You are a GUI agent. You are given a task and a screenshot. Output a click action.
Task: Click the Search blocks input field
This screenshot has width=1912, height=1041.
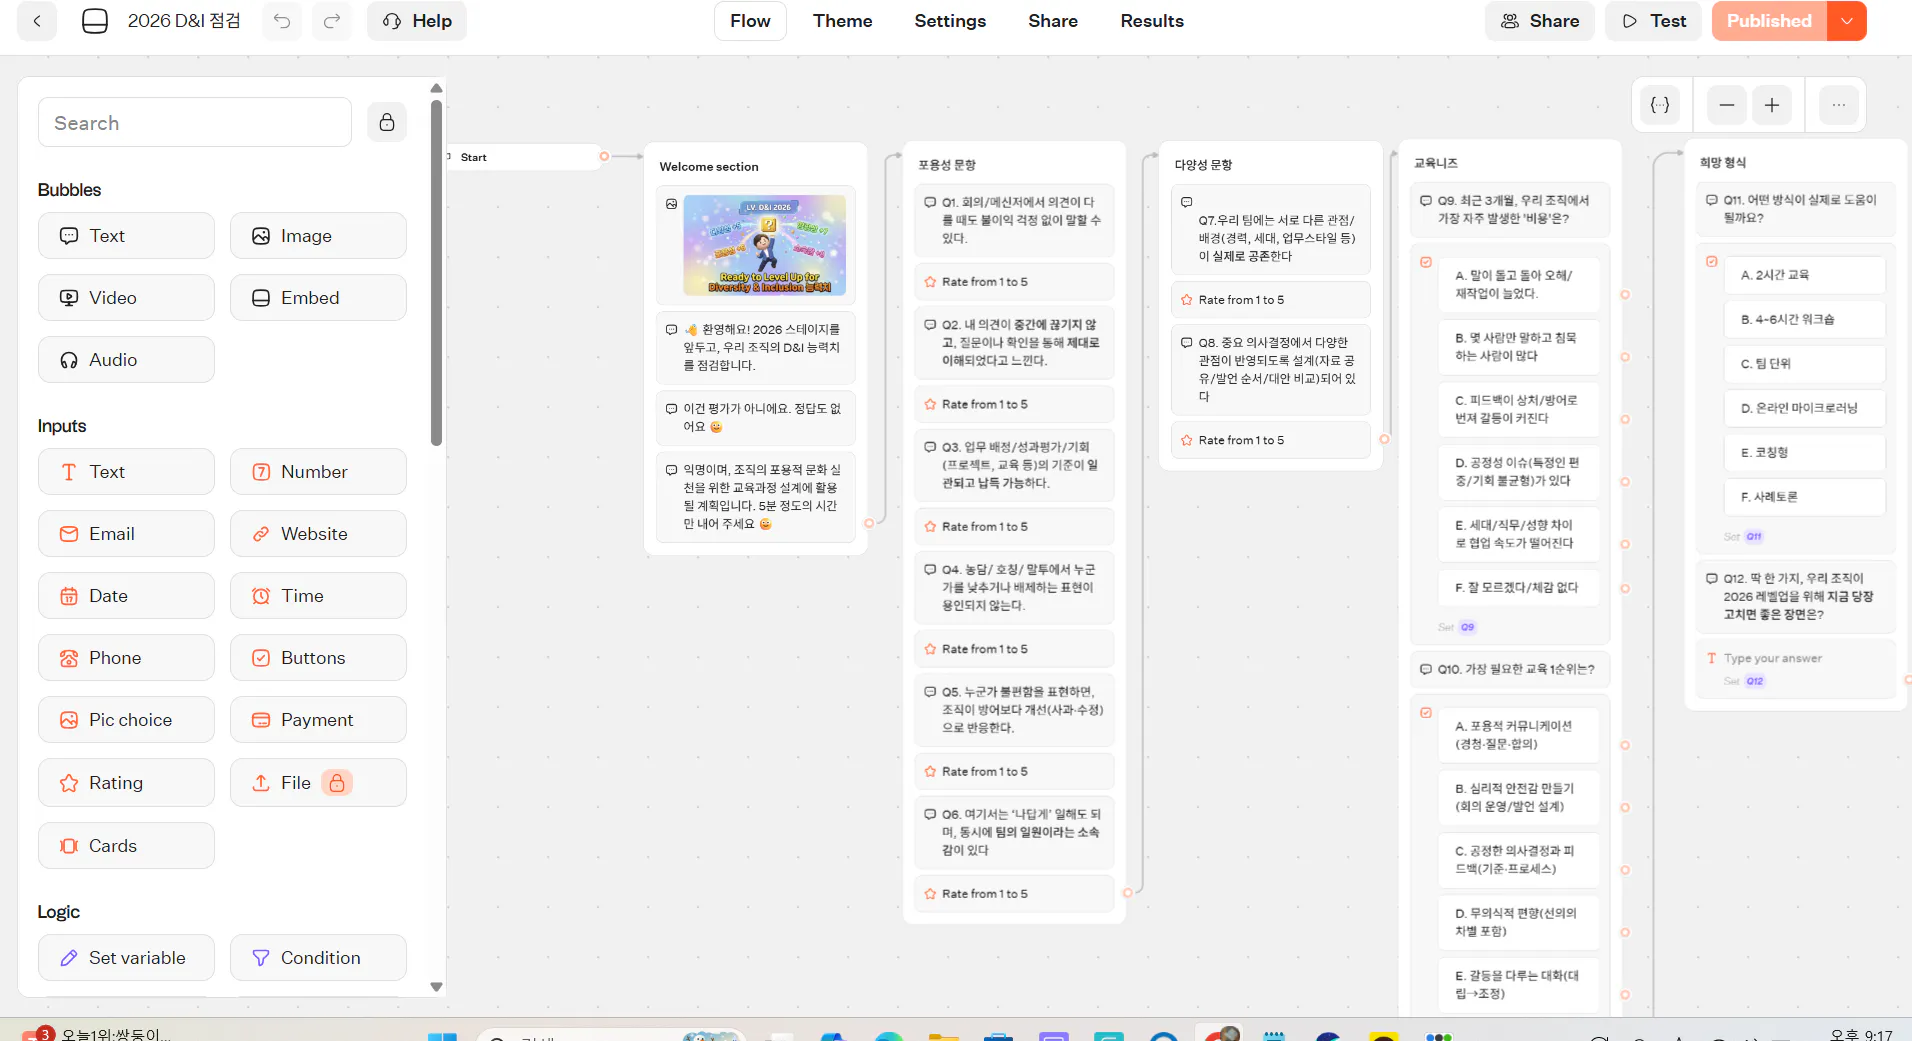[x=195, y=123]
